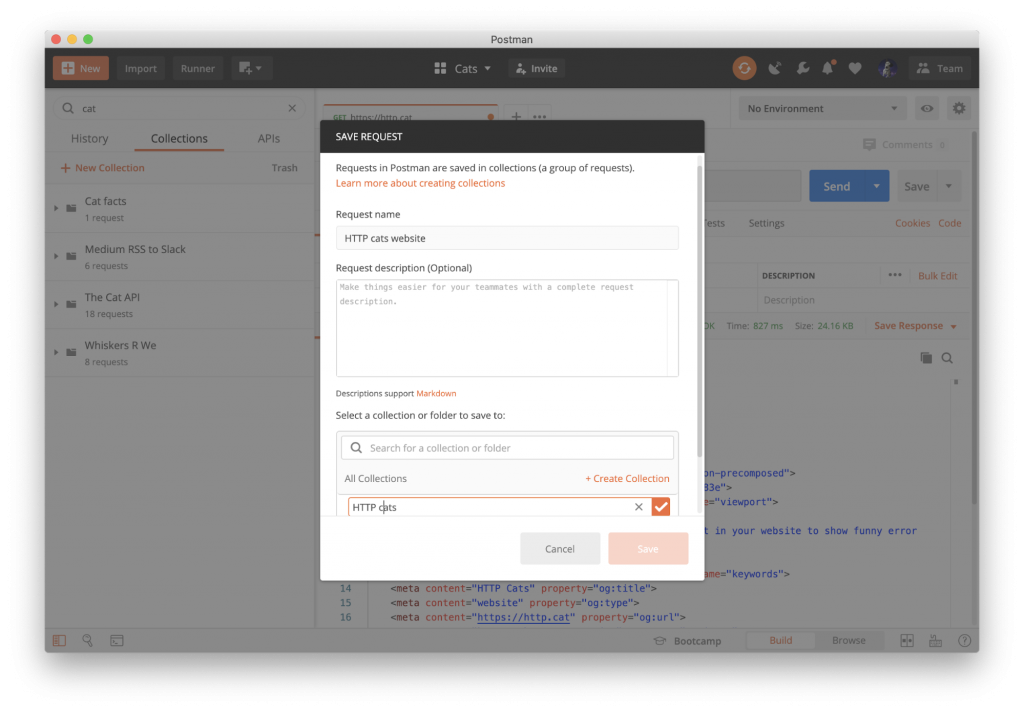Open the Settings request tab
Screen dimensions: 1024x712
pyautogui.click(x=766, y=223)
